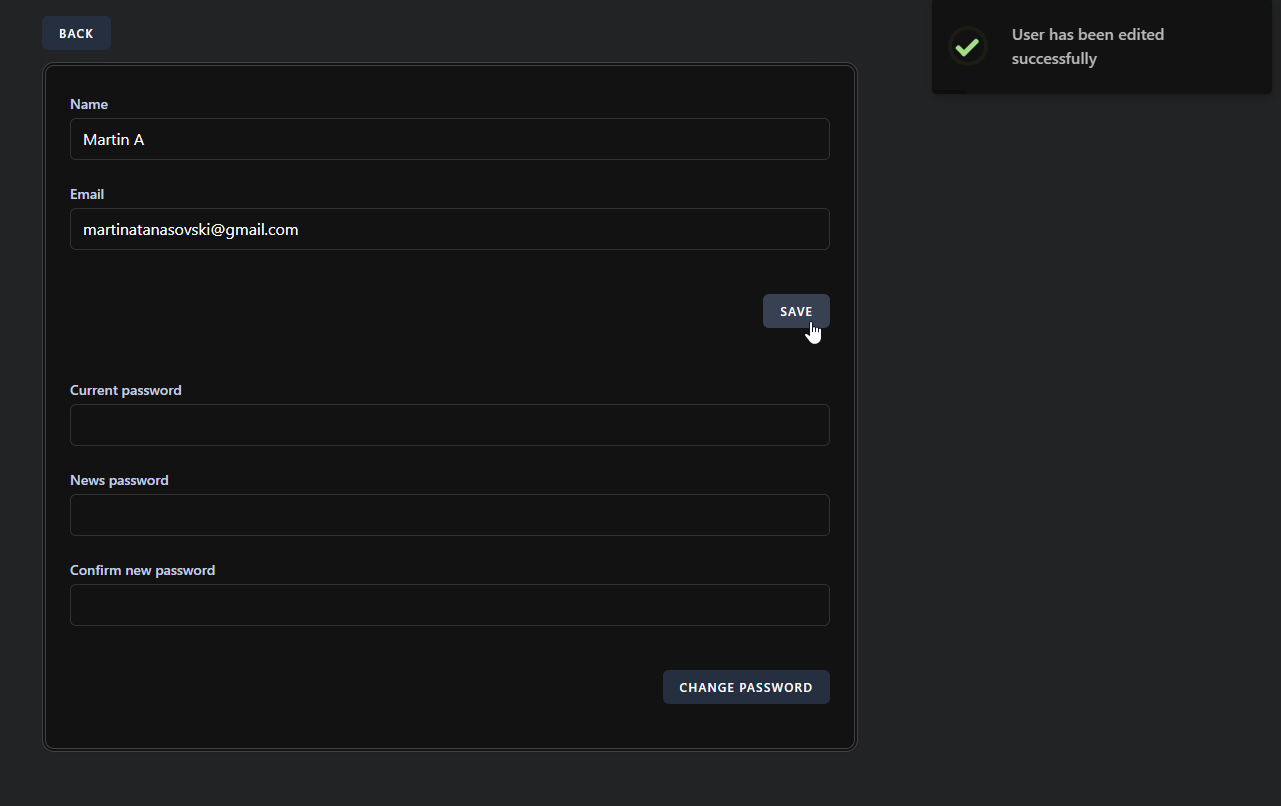Viewport: 1281px width, 806px height.
Task: Click empty form area left of SAVE
Action: tap(400, 311)
